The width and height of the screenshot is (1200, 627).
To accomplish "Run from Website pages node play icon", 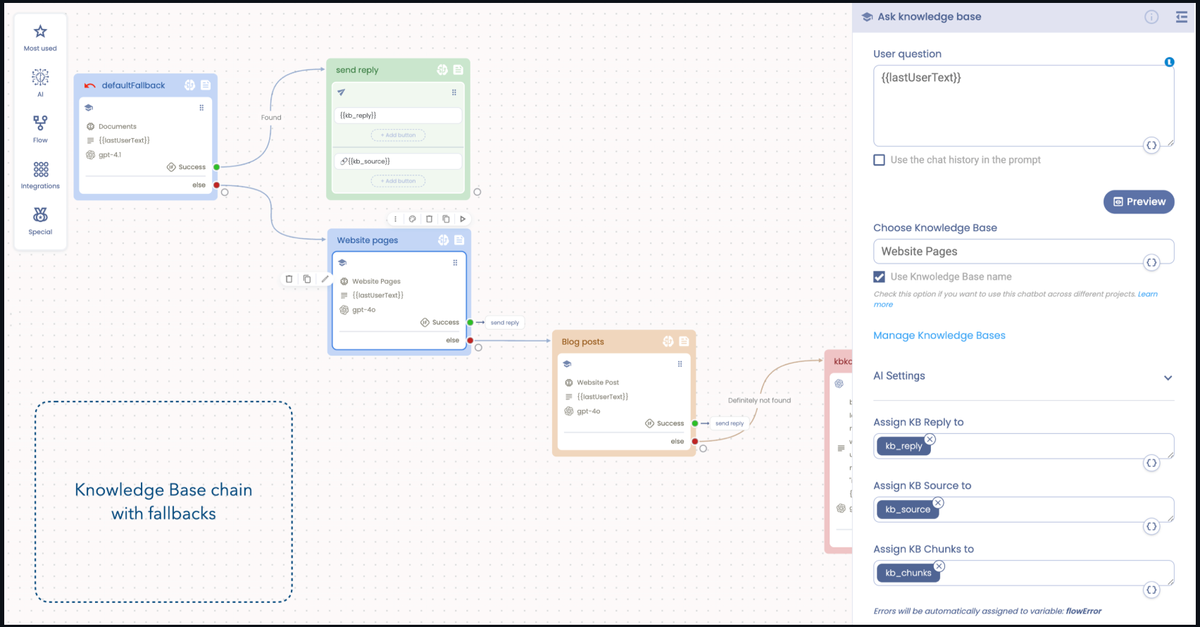I will coord(462,219).
